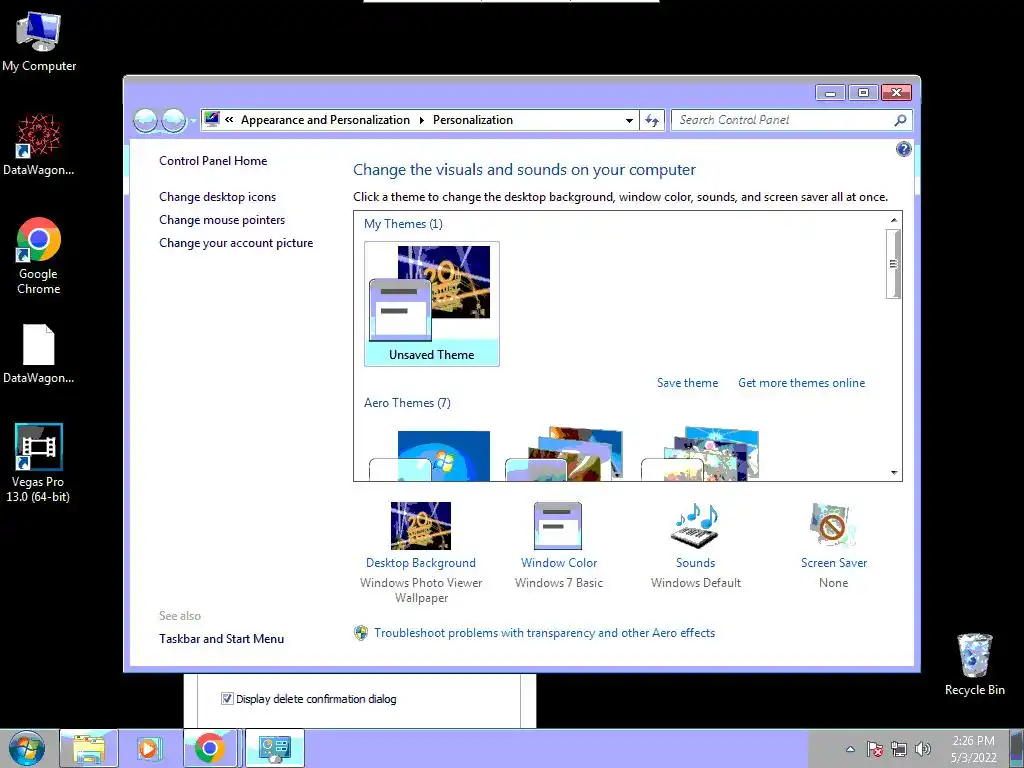The image size is (1024, 768).
Task: Open Windows Media Player from taskbar
Action: 148,748
